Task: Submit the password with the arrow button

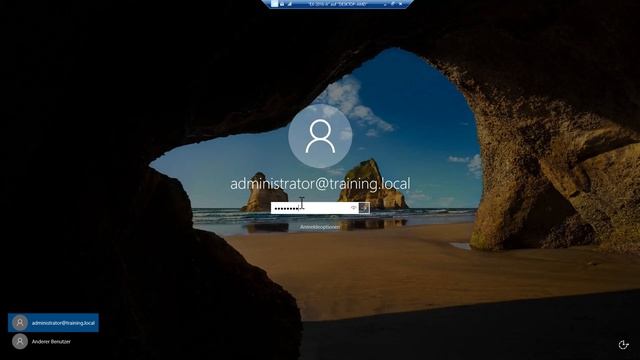Action: click(x=364, y=208)
